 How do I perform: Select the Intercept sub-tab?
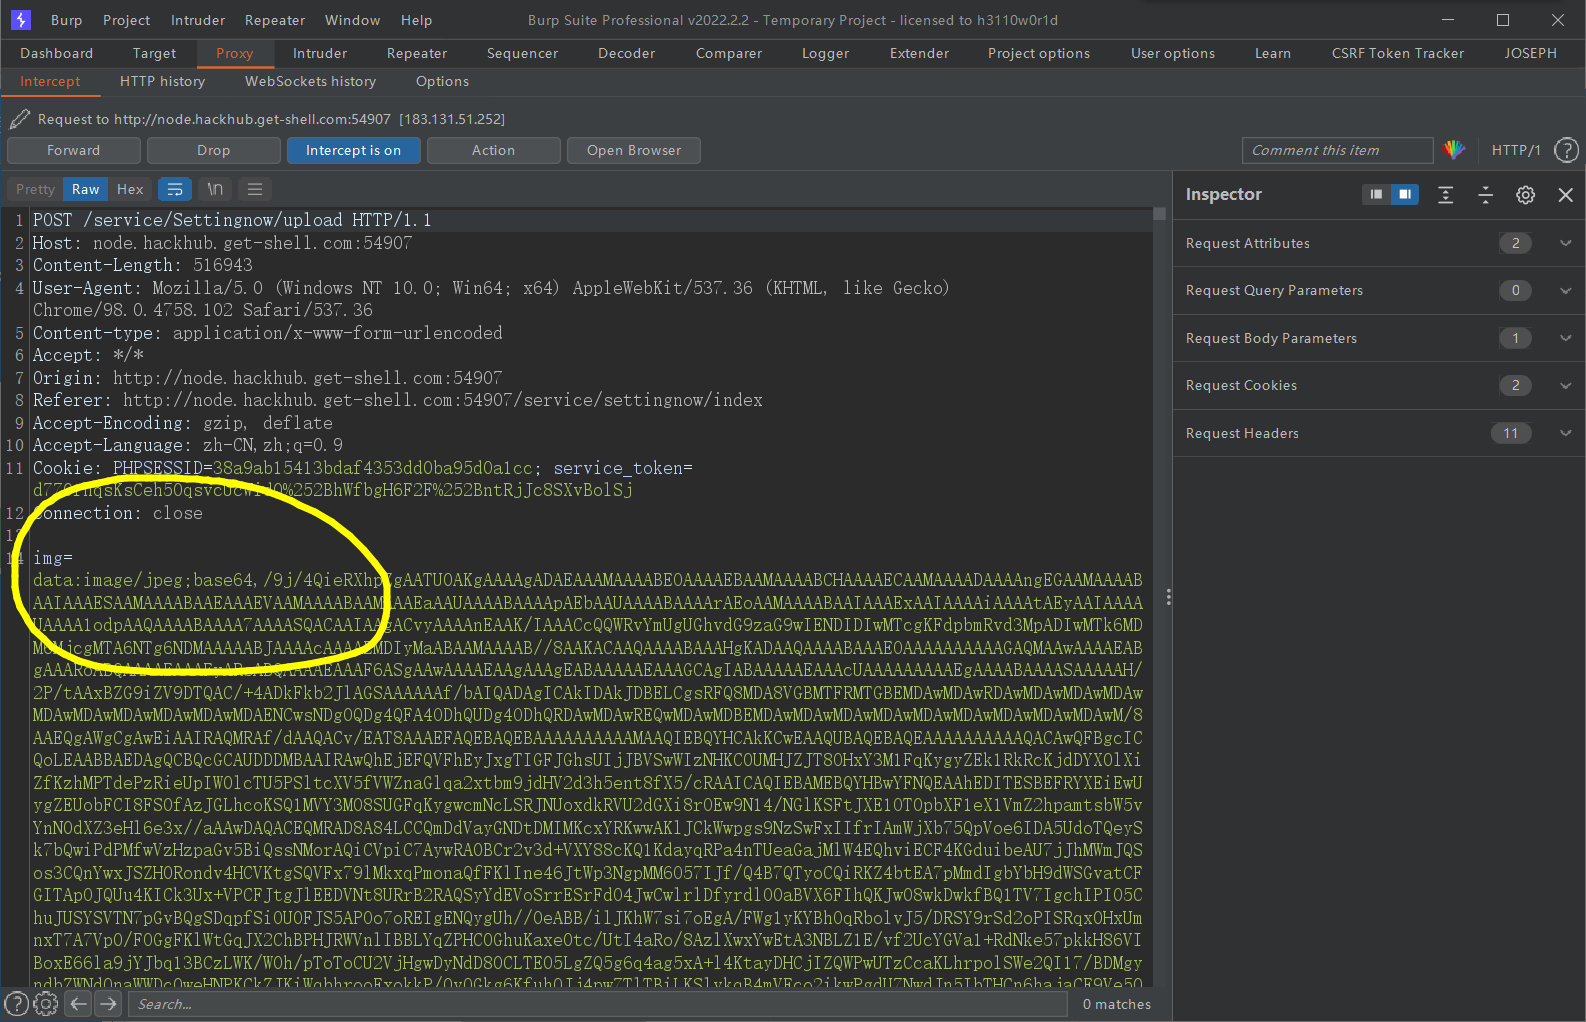click(50, 81)
